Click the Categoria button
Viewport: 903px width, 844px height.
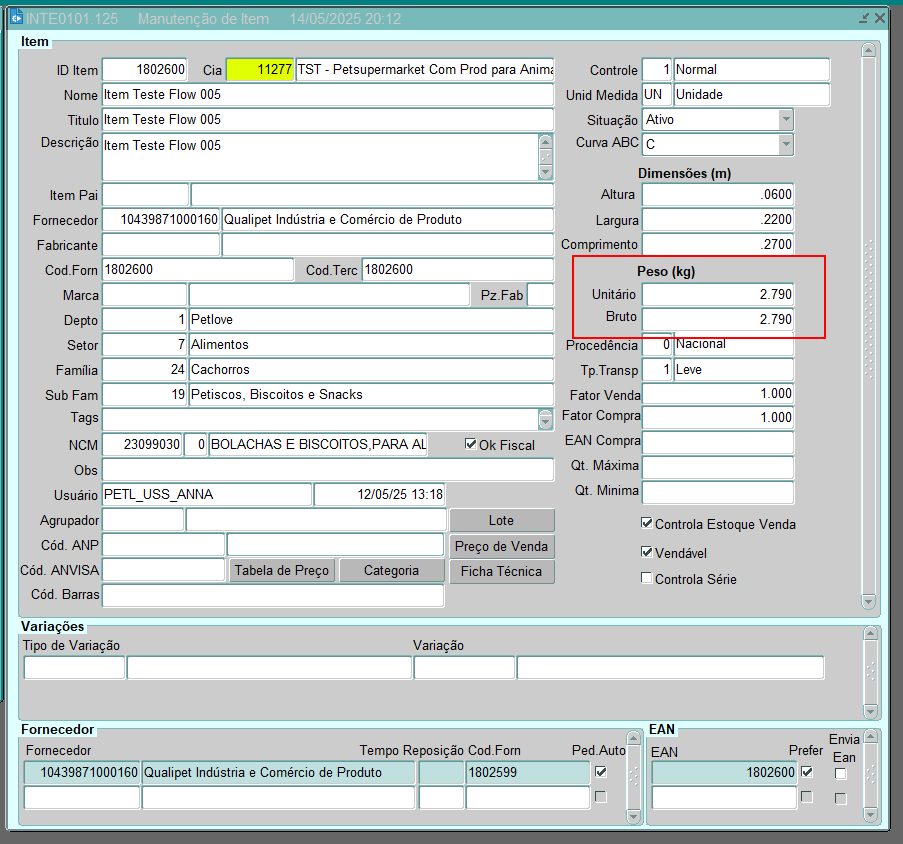coord(392,571)
